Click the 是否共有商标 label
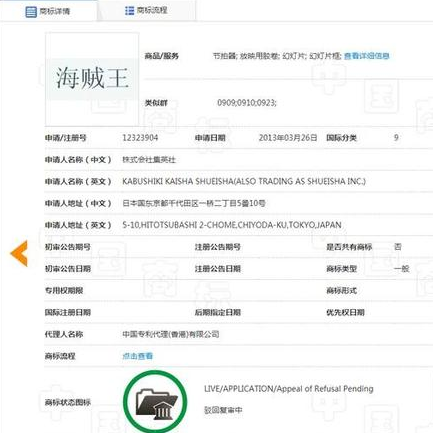This screenshot has height=433, width=433. [x=349, y=247]
